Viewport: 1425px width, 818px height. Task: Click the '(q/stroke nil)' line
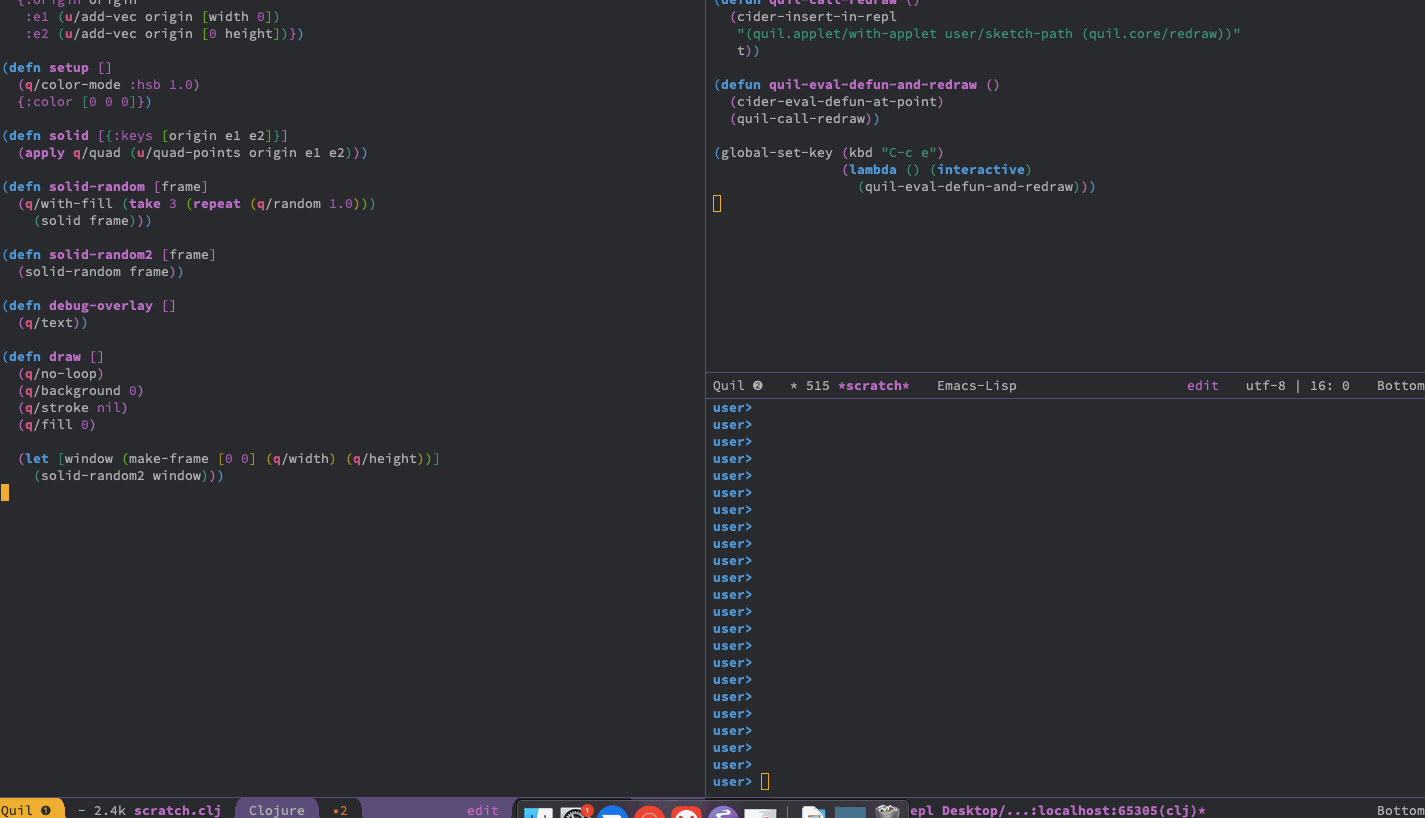(72, 407)
